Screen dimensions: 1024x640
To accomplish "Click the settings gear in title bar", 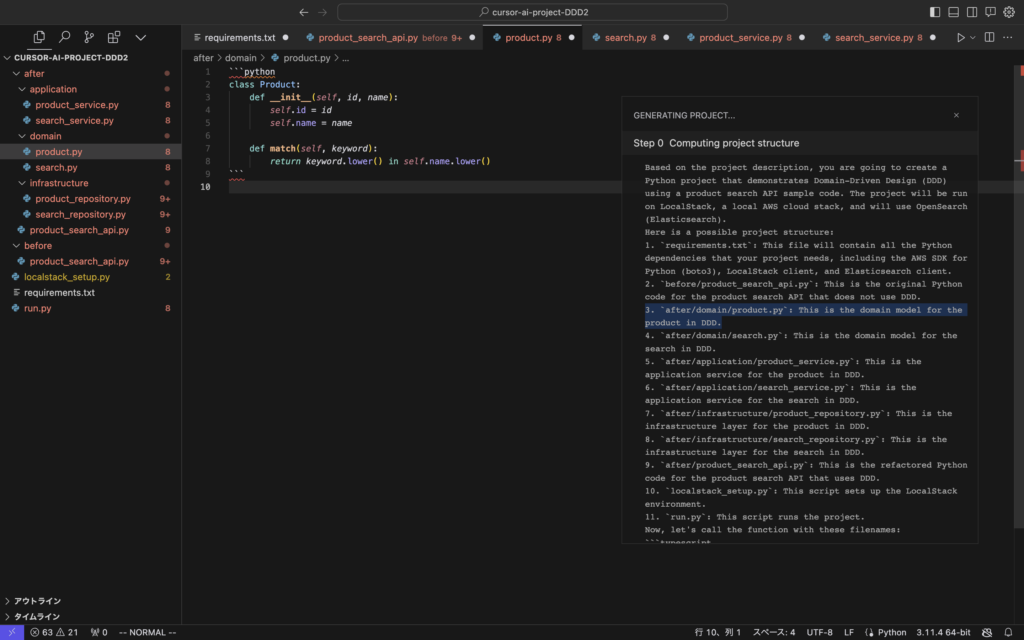I will pos(1008,12).
